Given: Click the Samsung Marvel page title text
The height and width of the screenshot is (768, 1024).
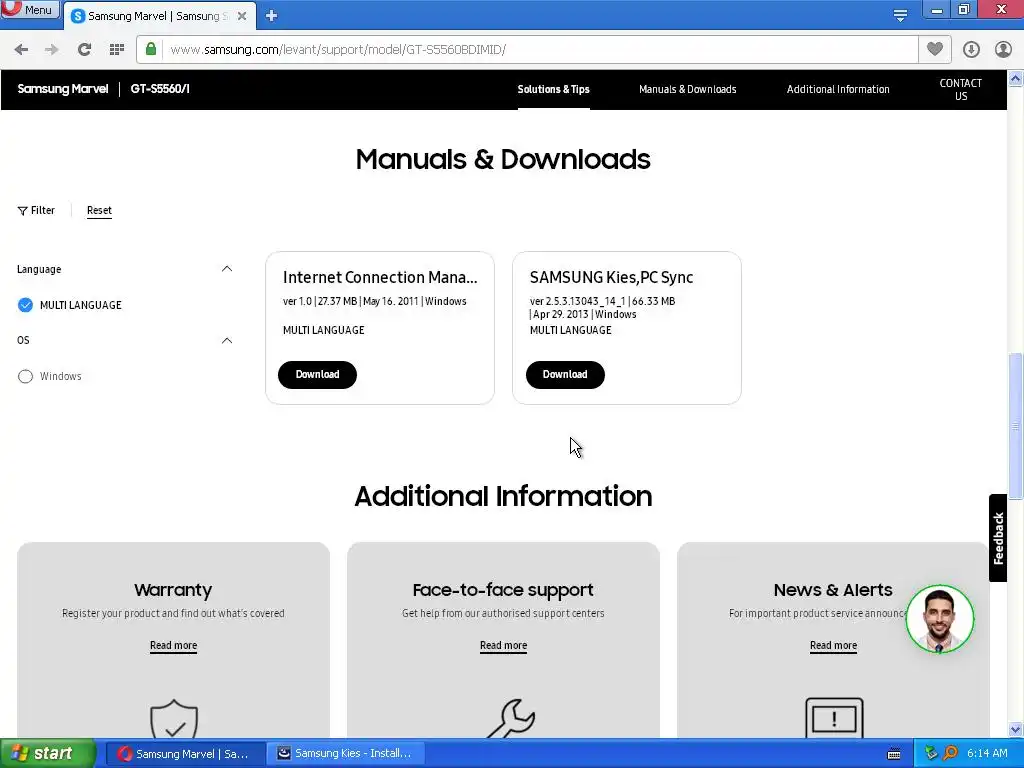Looking at the screenshot, I should (63, 89).
